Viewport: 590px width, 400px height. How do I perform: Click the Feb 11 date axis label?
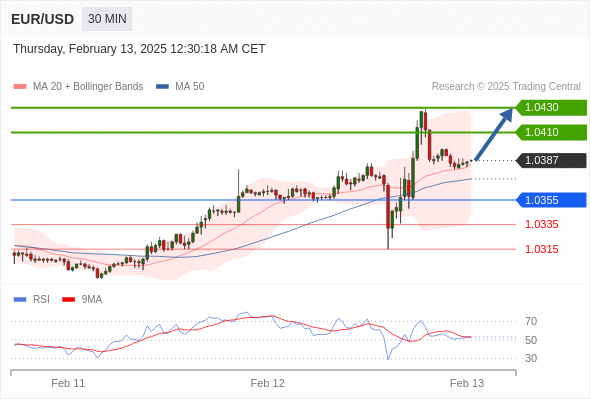(68, 383)
